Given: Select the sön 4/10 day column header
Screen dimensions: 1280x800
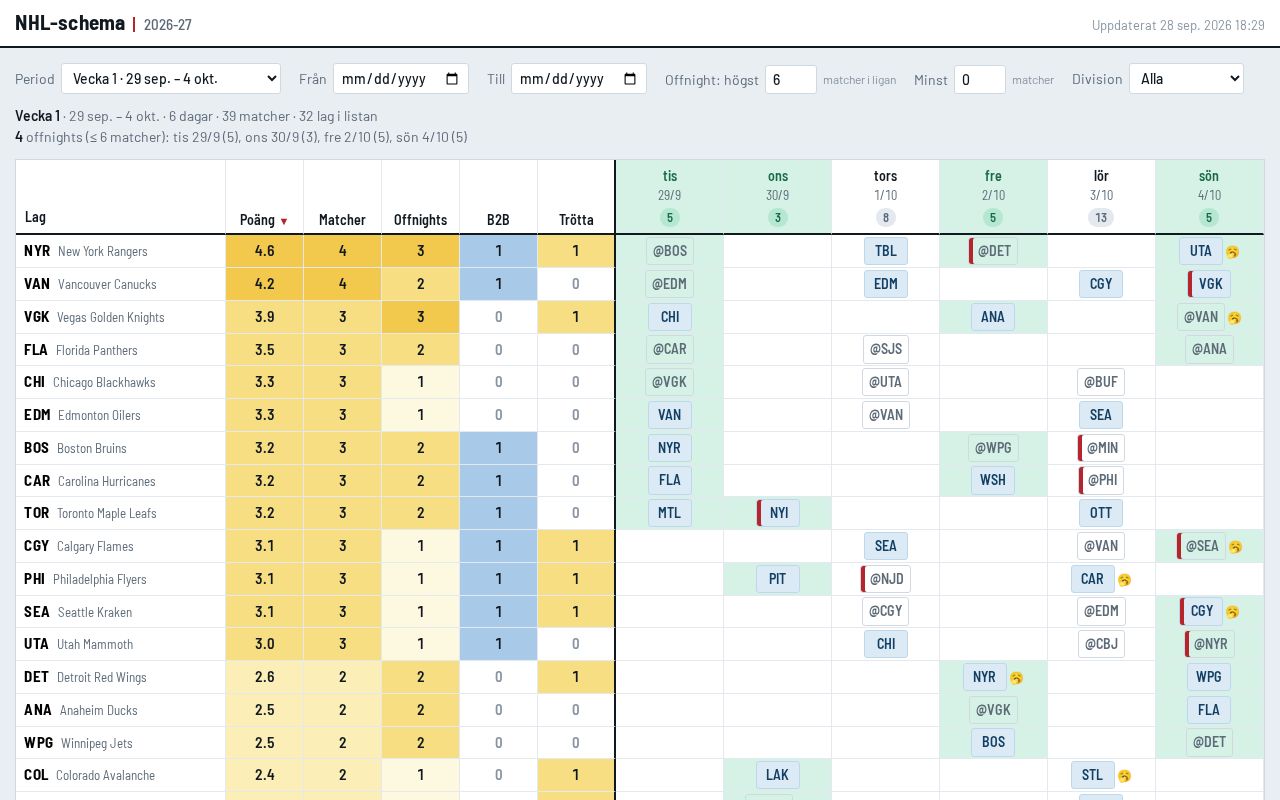Looking at the screenshot, I should pyautogui.click(x=1209, y=197).
